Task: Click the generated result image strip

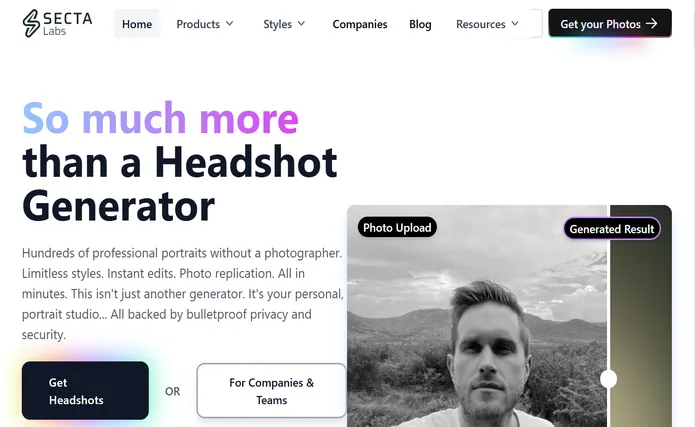Action: pos(641,316)
